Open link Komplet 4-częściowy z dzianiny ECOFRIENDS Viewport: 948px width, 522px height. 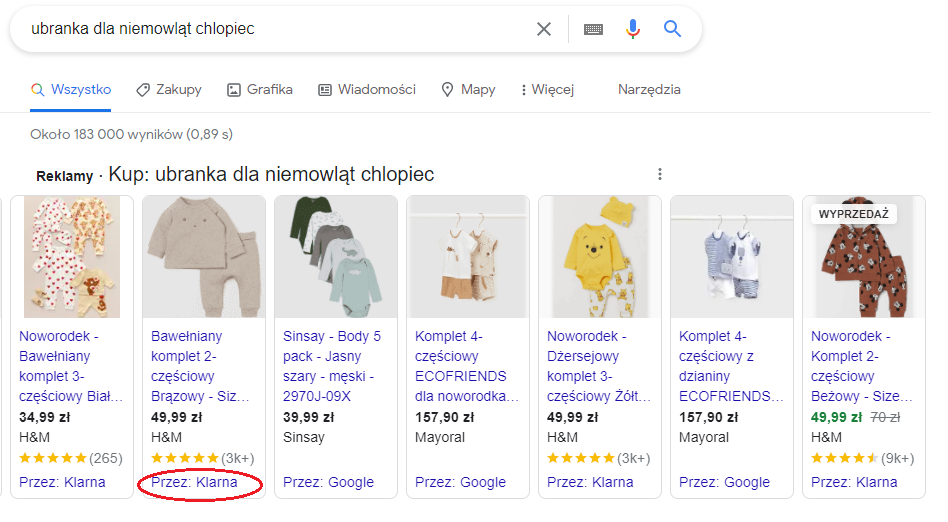click(x=731, y=366)
